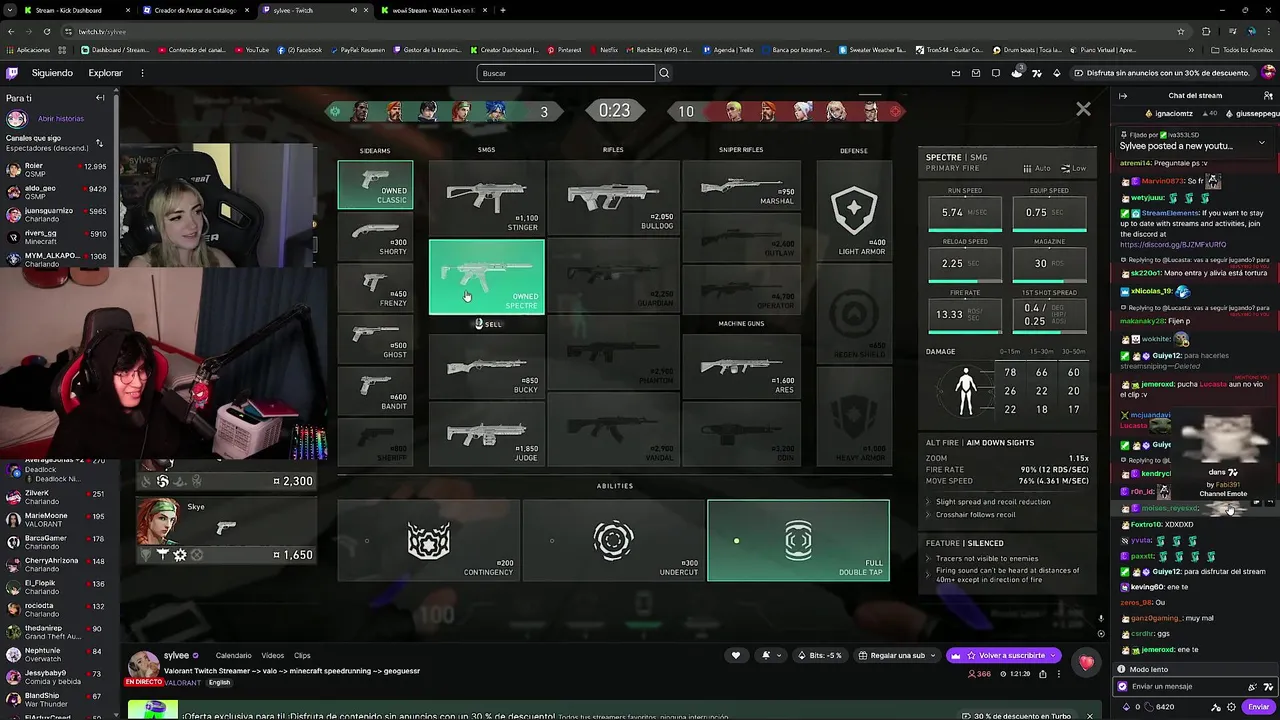Image resolution: width=1280 pixels, height=720 pixels.
Task: Mute the sylvee Twitch tab audio icon
Action: [353, 10]
